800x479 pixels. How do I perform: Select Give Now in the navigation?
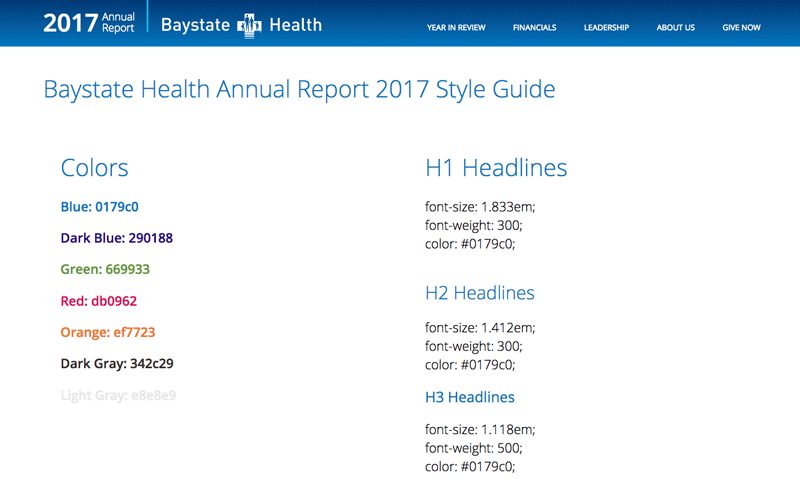coord(741,28)
